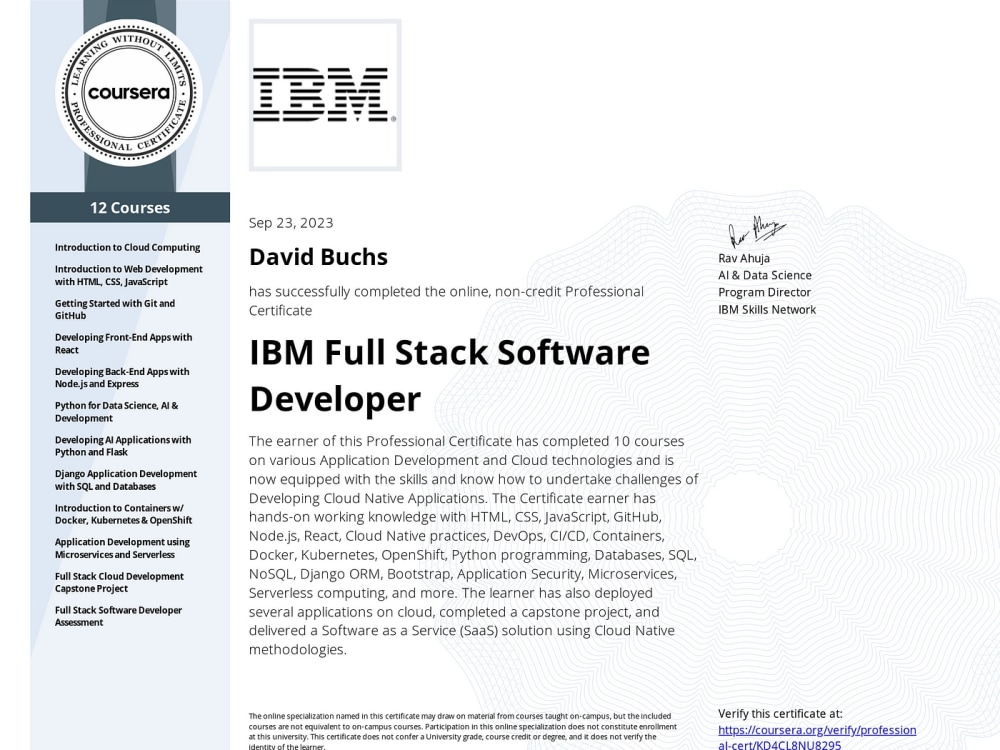This screenshot has height=750, width=1000.
Task: Select 'Django Application Development with SQL and Databases'
Action: pyautogui.click(x=126, y=480)
